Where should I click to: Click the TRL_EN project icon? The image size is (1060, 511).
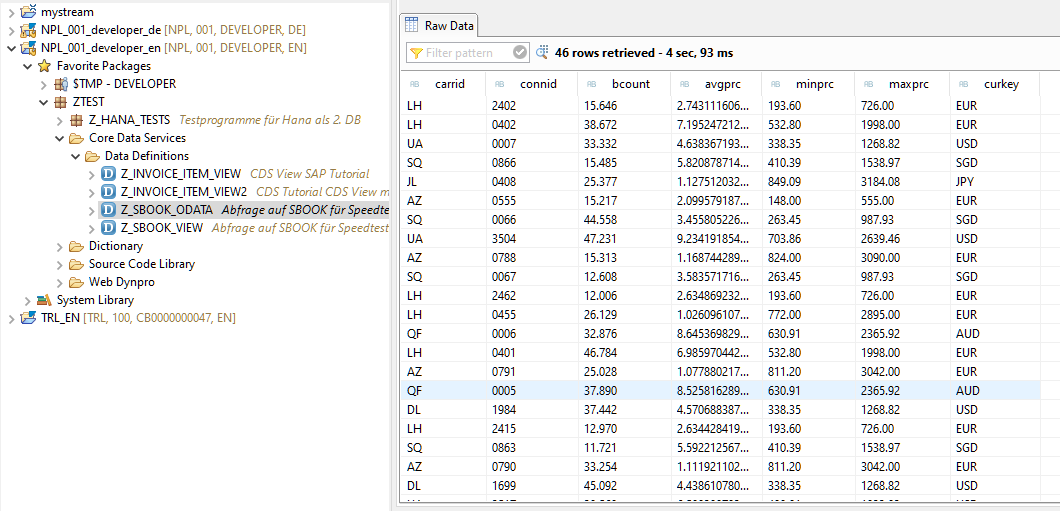coord(28,318)
